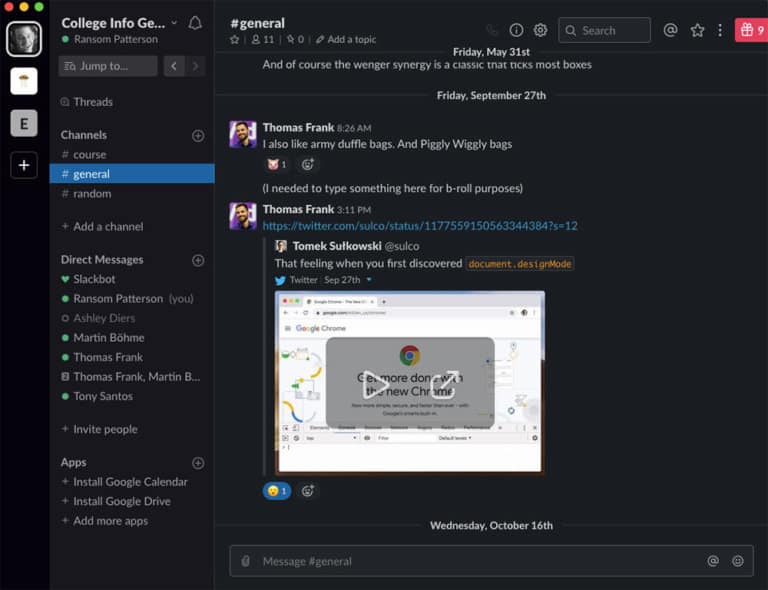Viewport: 768px width, 590px height.
Task: Click the channel details info icon
Action: (516, 30)
